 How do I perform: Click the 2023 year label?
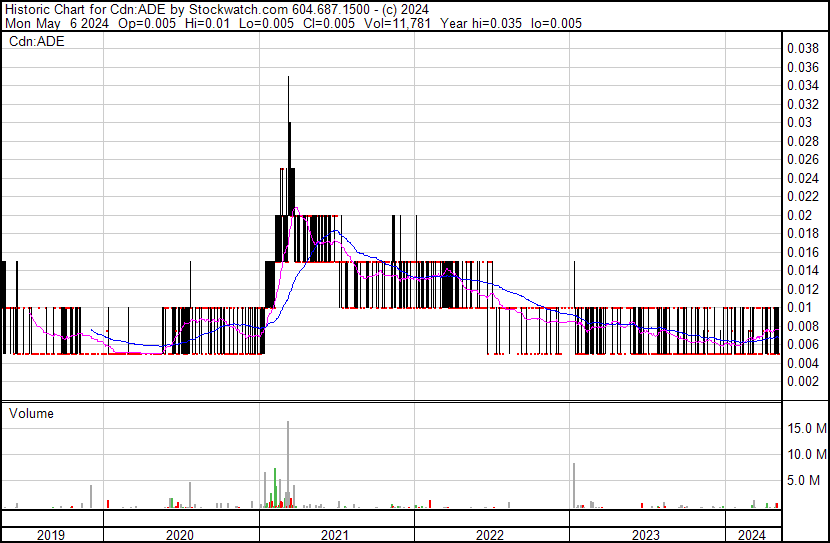pos(646,535)
